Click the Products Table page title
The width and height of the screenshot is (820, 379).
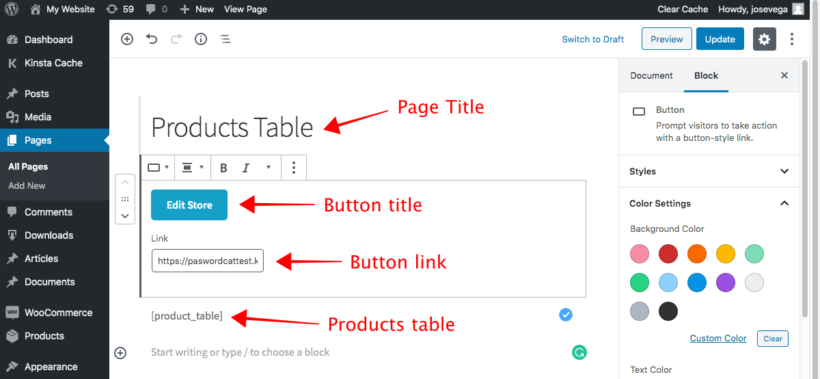tap(232, 127)
